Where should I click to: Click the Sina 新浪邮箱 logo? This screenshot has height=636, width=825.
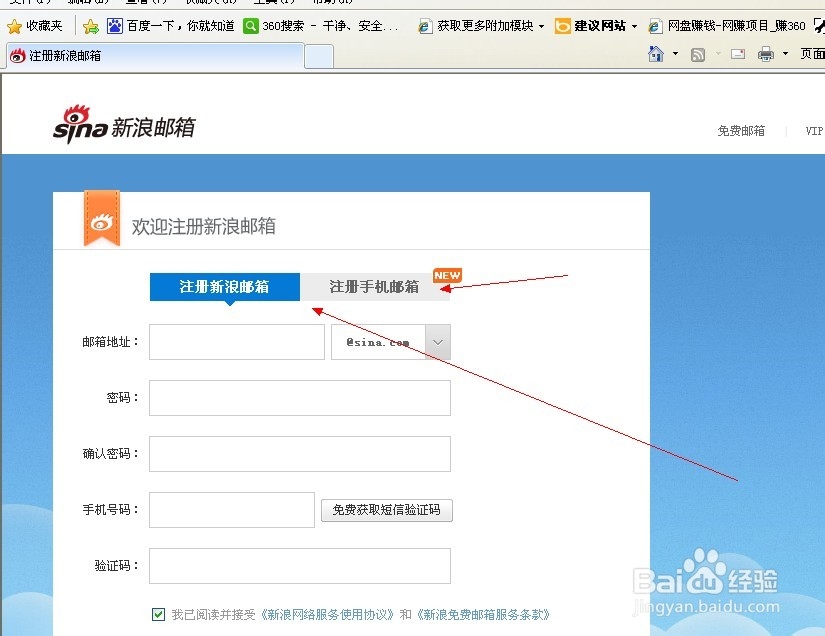click(124, 124)
